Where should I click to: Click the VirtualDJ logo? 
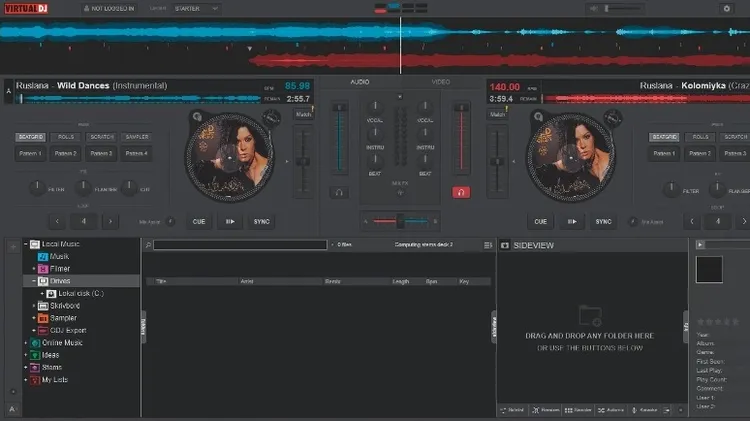pos(26,9)
